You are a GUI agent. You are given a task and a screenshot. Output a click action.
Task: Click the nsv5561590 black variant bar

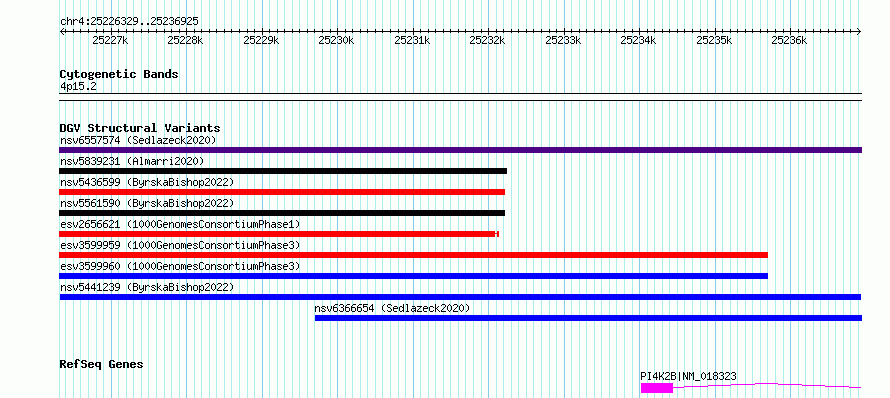pyautogui.click(x=282, y=213)
